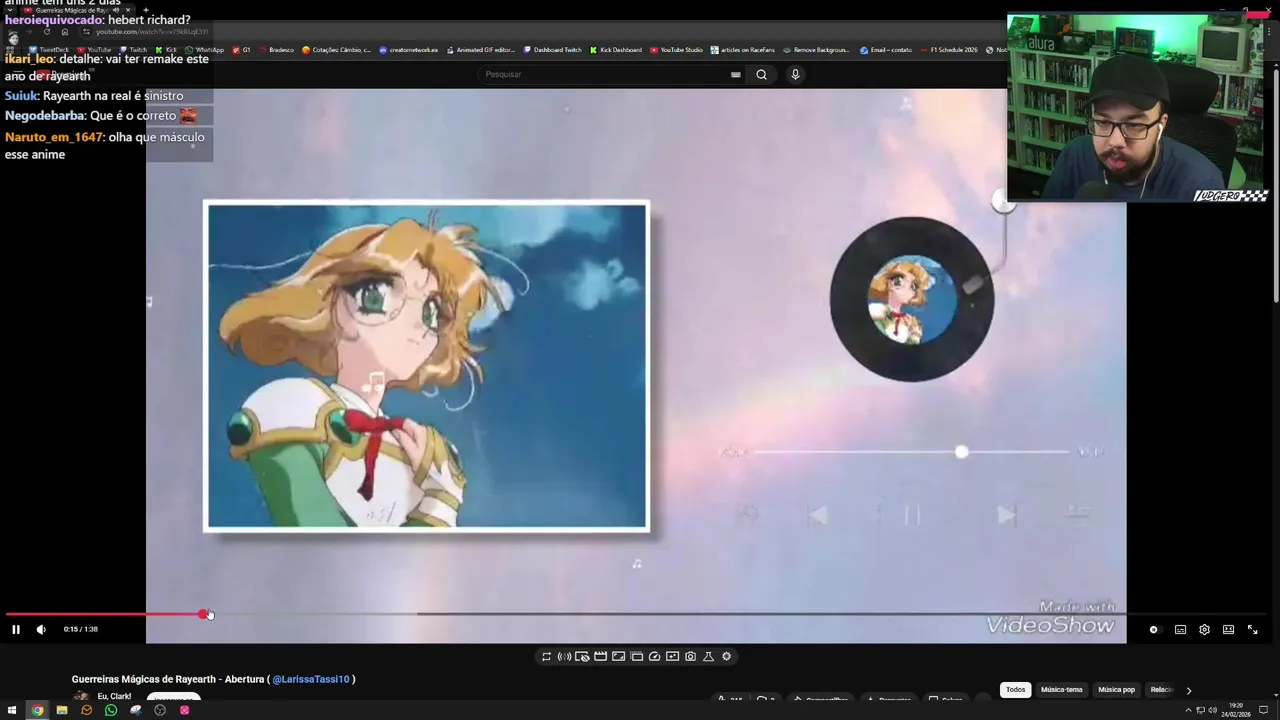
Task: Pause the YouTube video
Action: pos(15,629)
